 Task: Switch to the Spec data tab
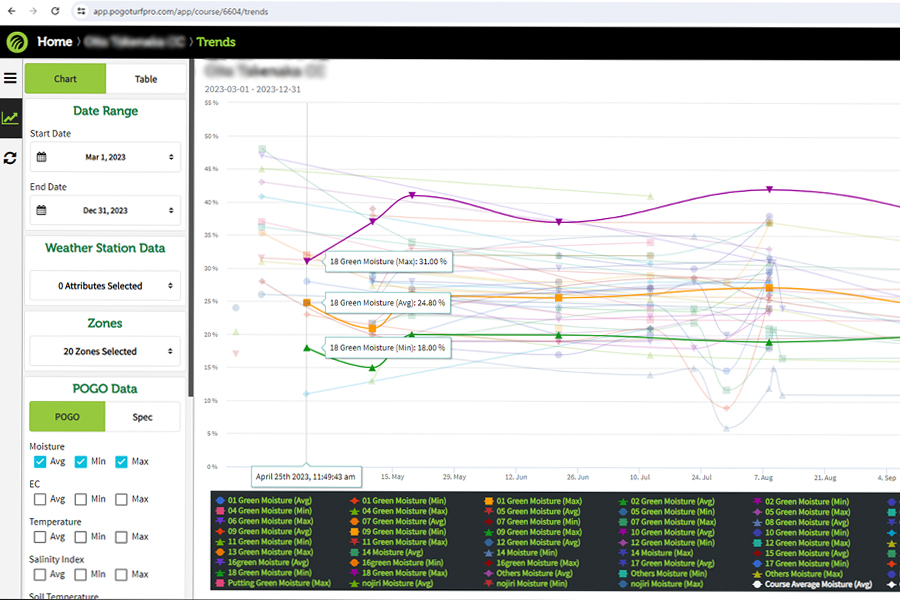(x=143, y=417)
